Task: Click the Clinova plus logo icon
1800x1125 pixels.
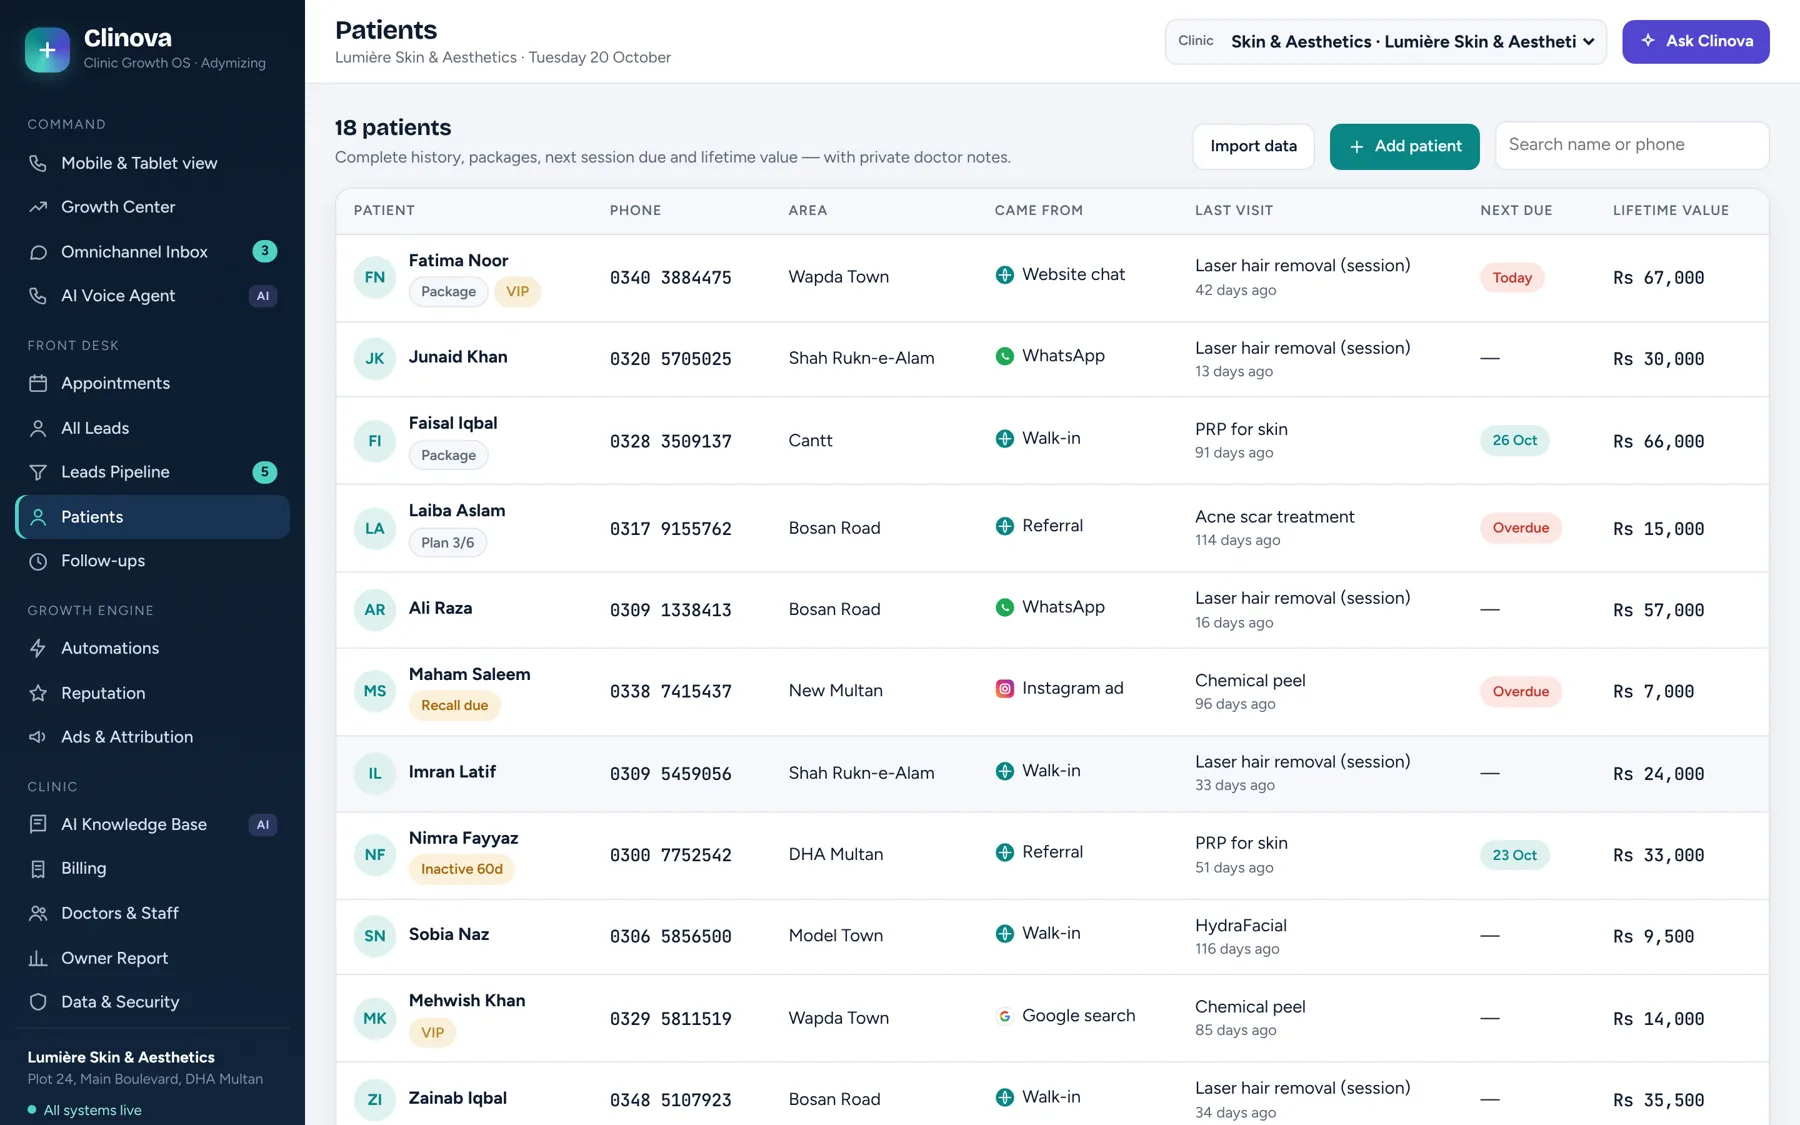Action: (47, 49)
